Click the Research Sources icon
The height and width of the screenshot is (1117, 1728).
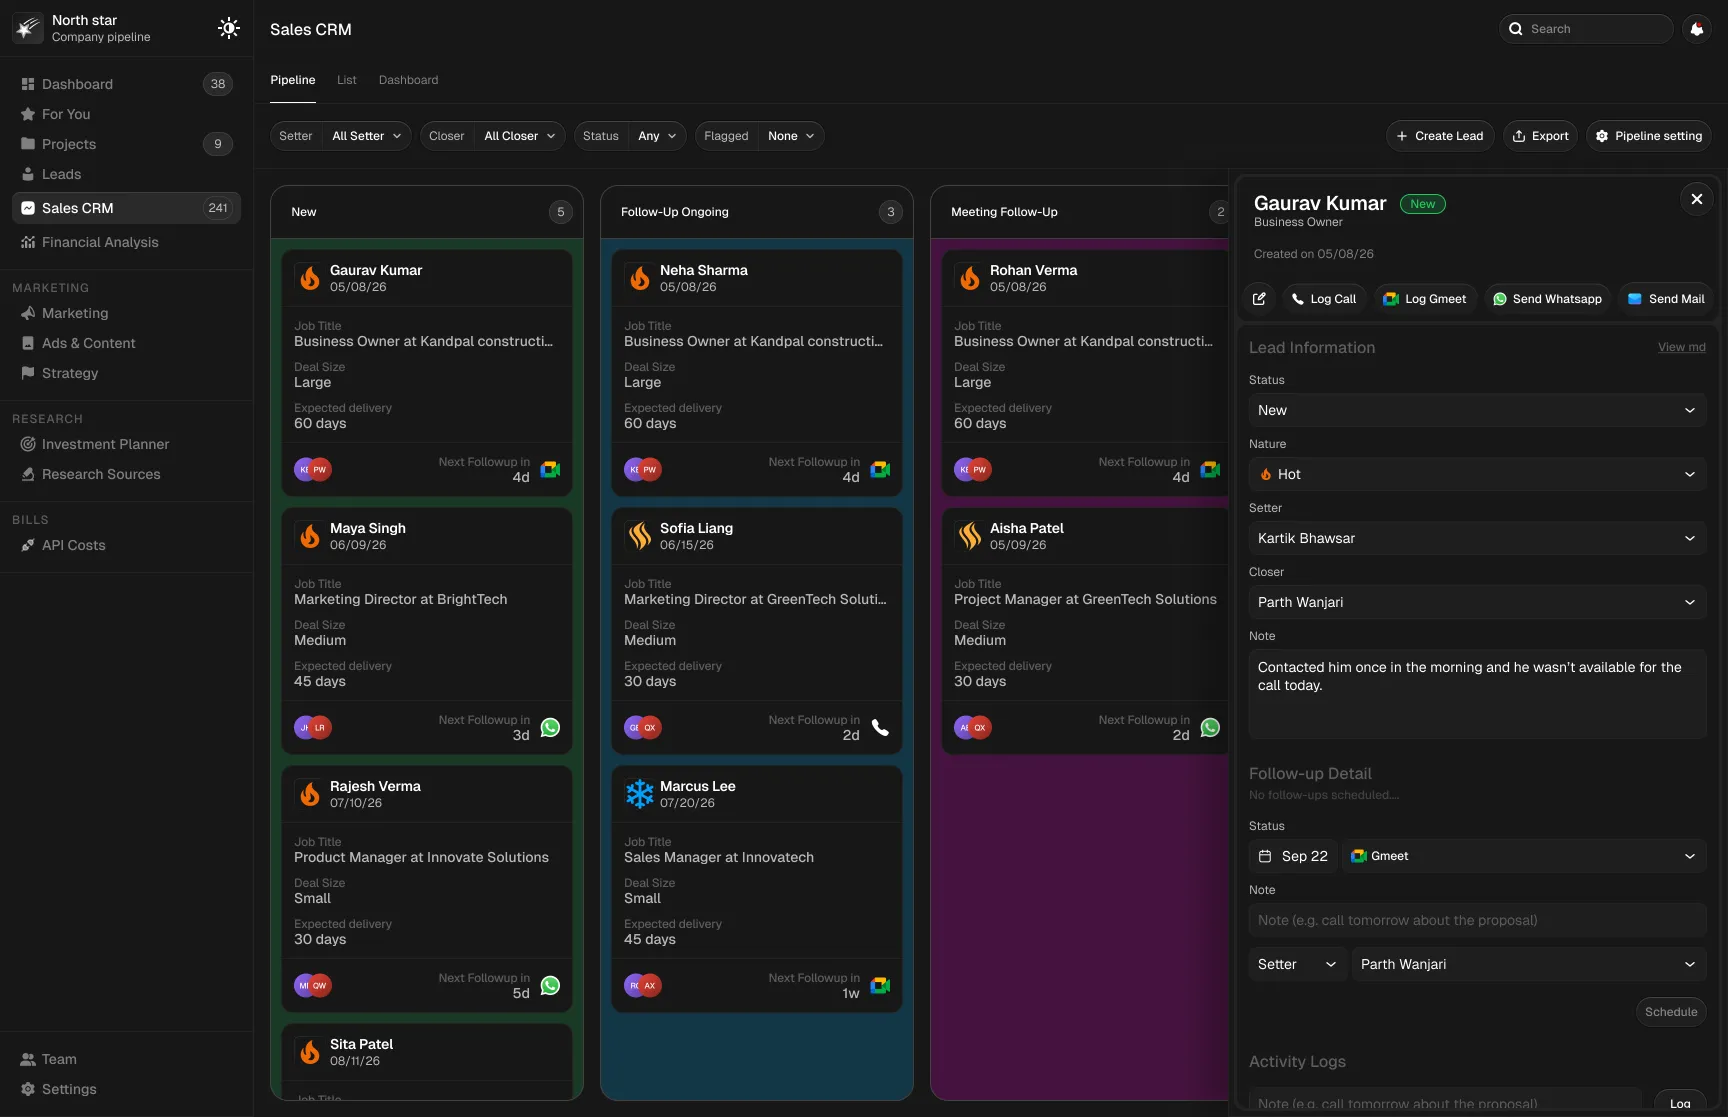(x=28, y=474)
